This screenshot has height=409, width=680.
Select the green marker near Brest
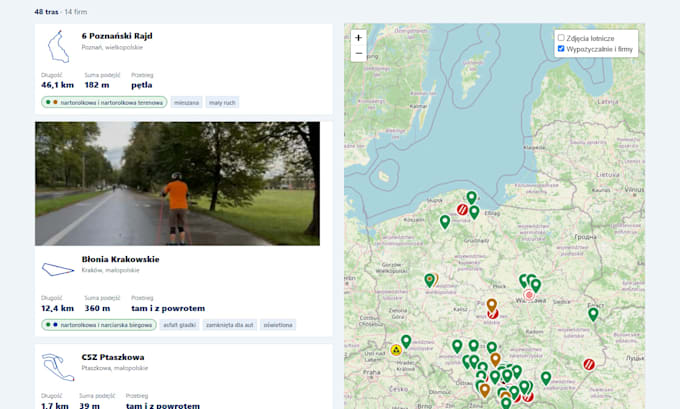point(593,314)
